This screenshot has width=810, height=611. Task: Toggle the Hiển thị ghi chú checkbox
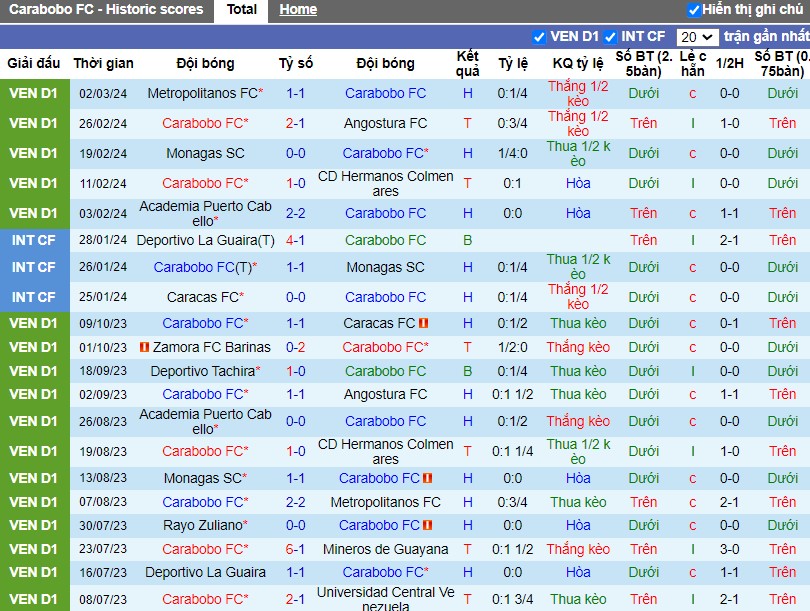coord(694,10)
